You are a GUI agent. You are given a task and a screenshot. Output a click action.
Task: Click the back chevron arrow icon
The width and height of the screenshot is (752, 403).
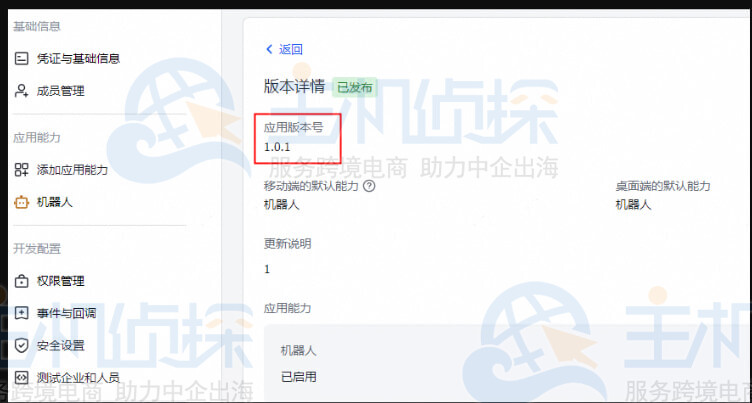(269, 49)
